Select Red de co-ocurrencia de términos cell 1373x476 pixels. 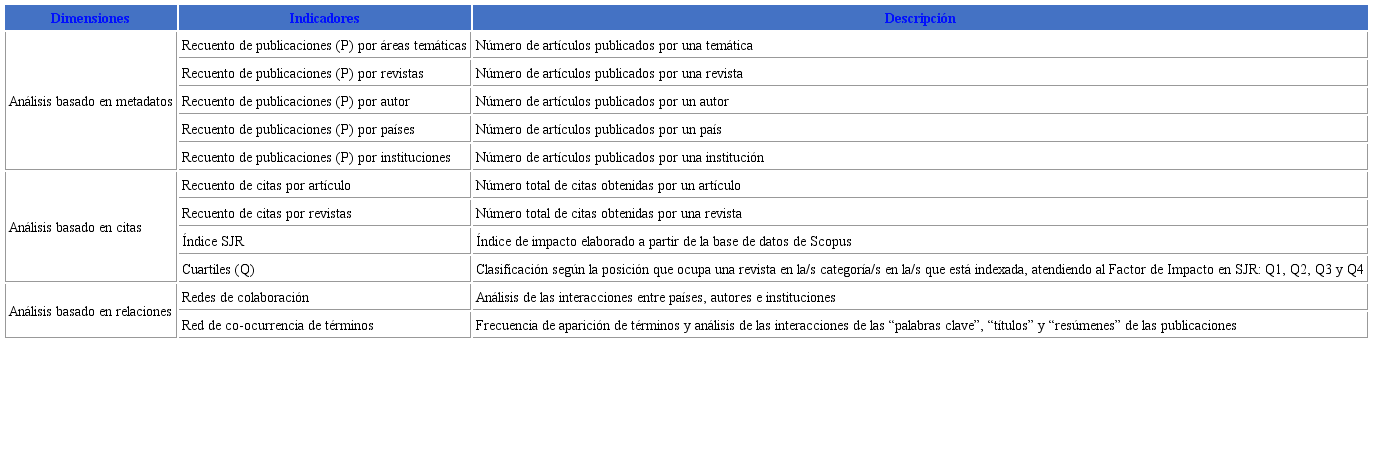(x=277, y=325)
